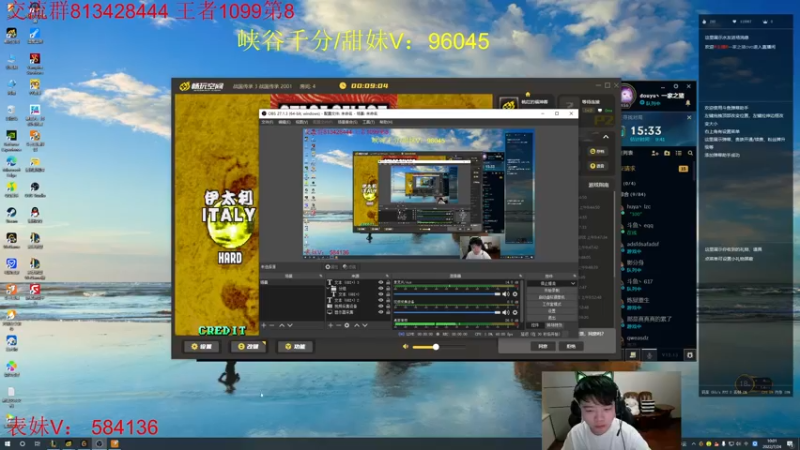Move the OBS scene down
800x450 pixels.
point(290,325)
